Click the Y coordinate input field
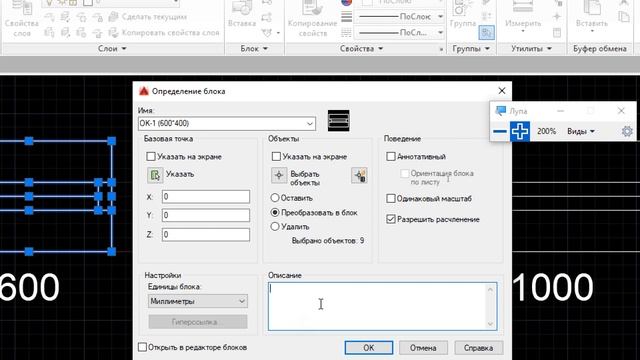Image resolution: width=640 pixels, height=360 pixels. (206, 216)
